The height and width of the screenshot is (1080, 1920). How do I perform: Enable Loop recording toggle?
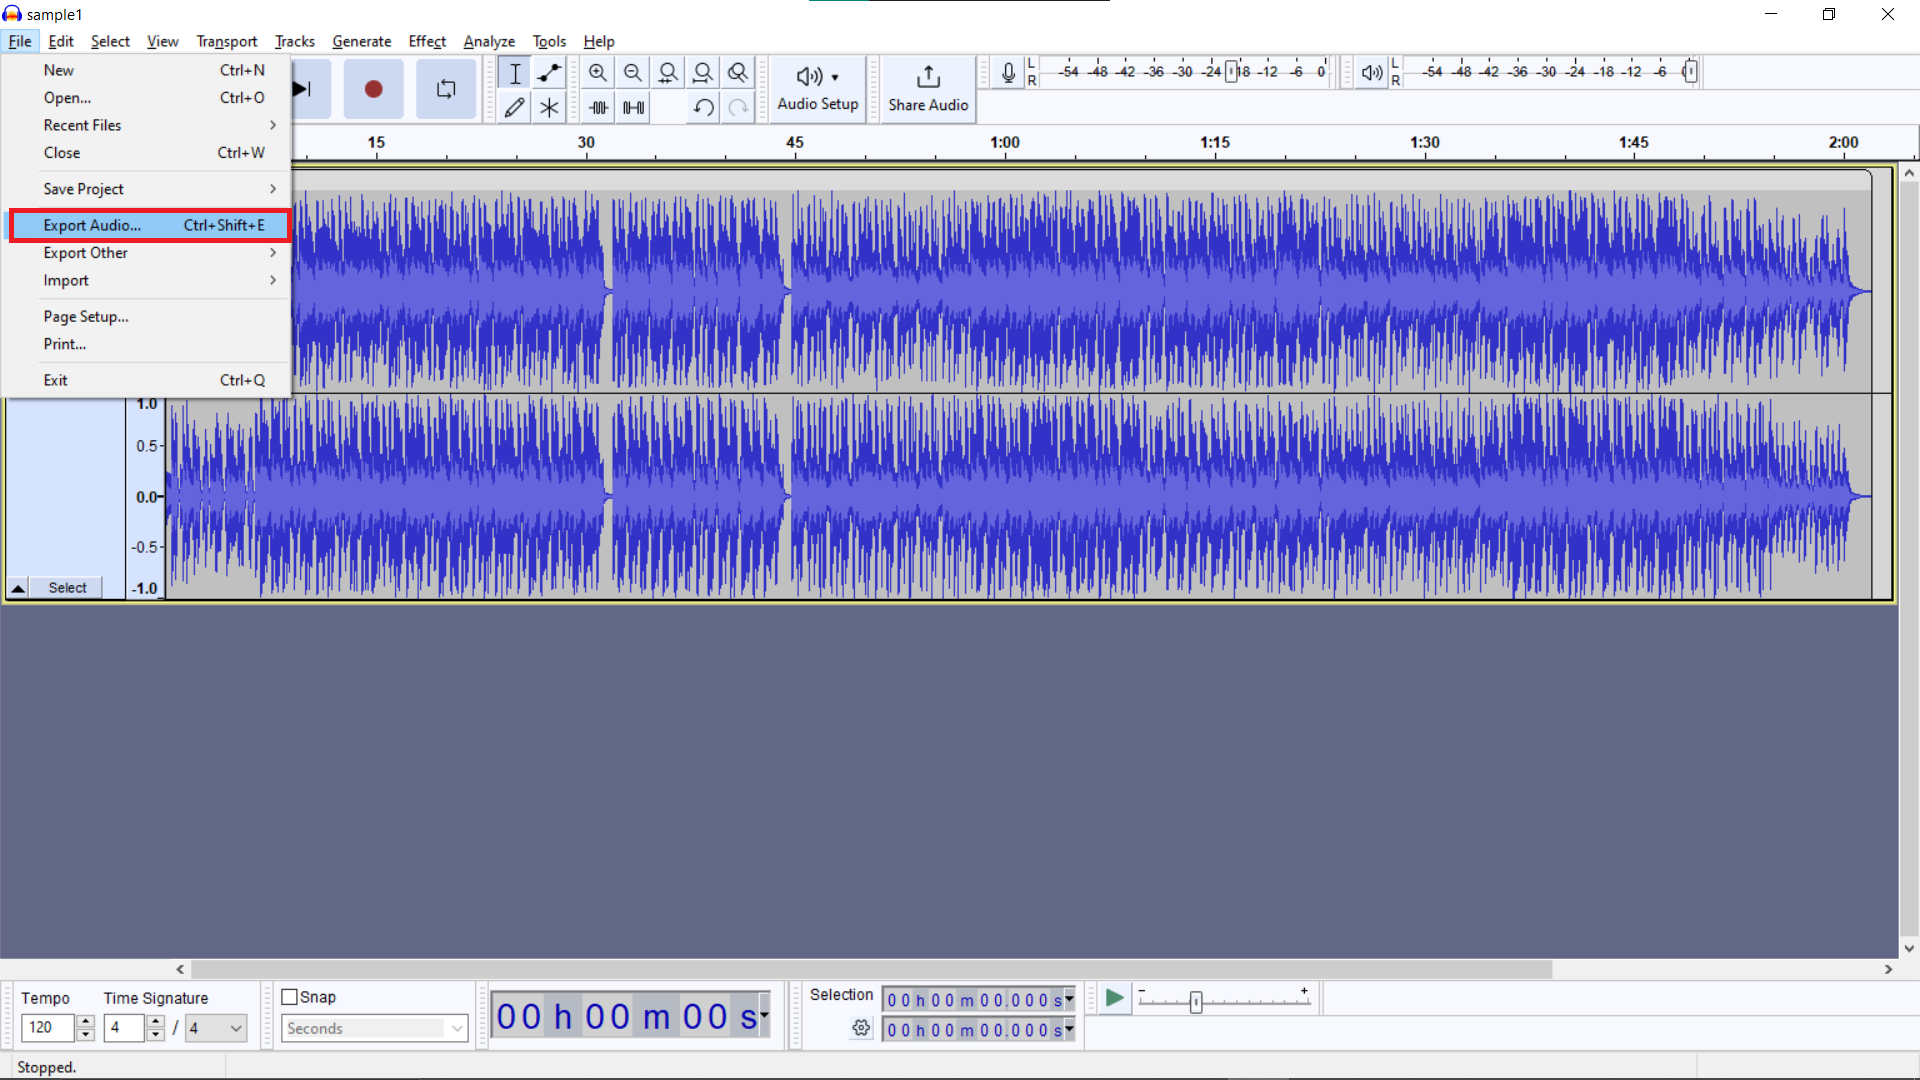tap(446, 88)
